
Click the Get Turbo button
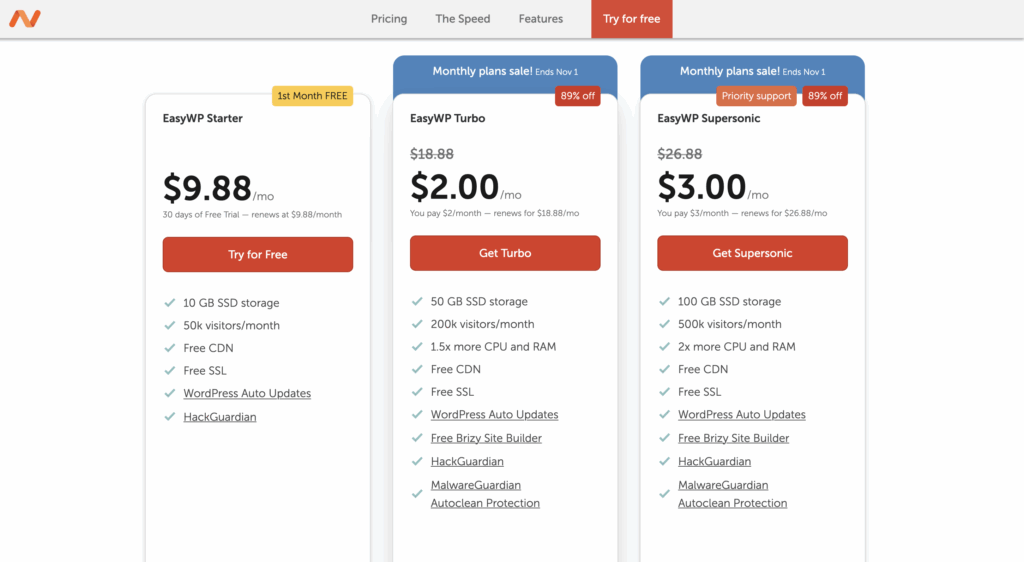click(x=505, y=253)
